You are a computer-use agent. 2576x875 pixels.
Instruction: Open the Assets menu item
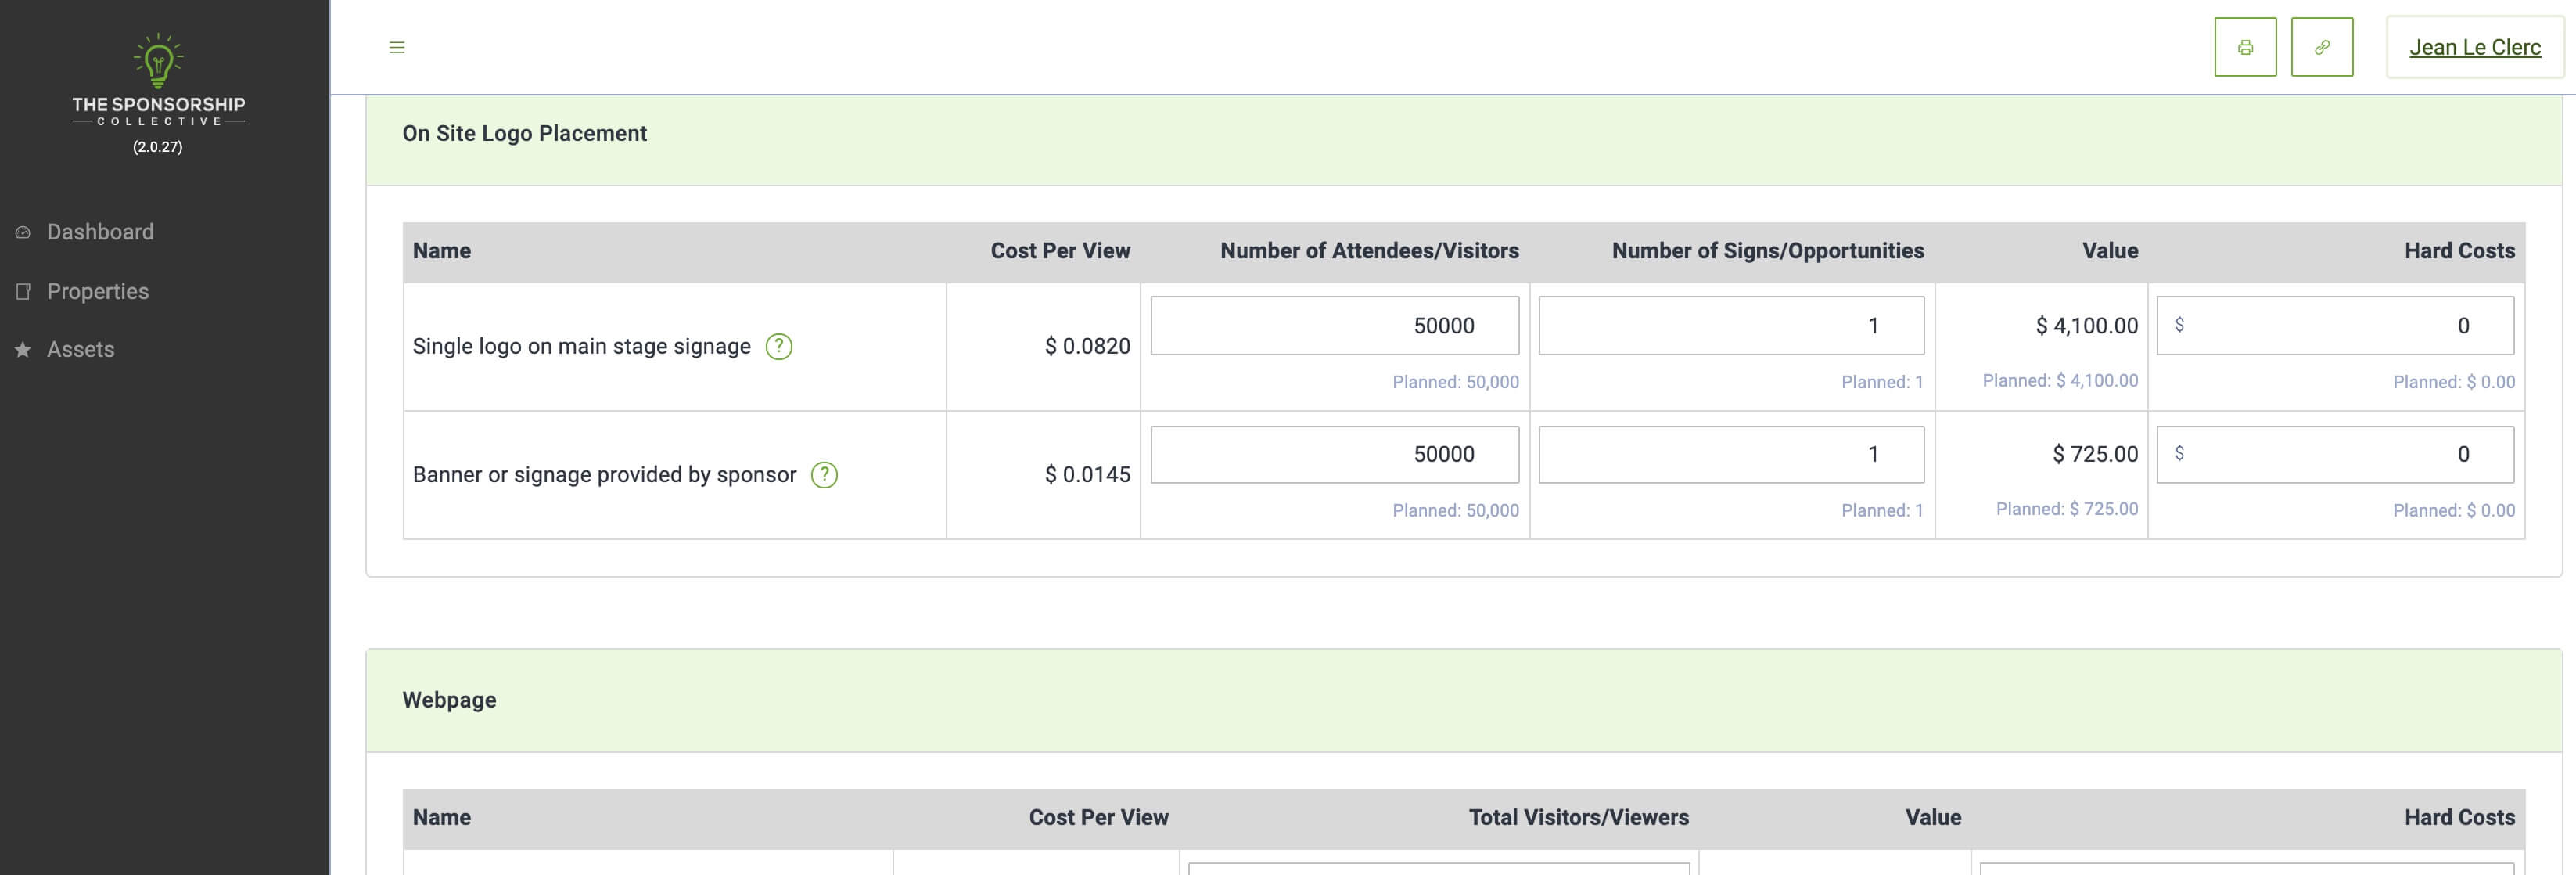(81, 349)
